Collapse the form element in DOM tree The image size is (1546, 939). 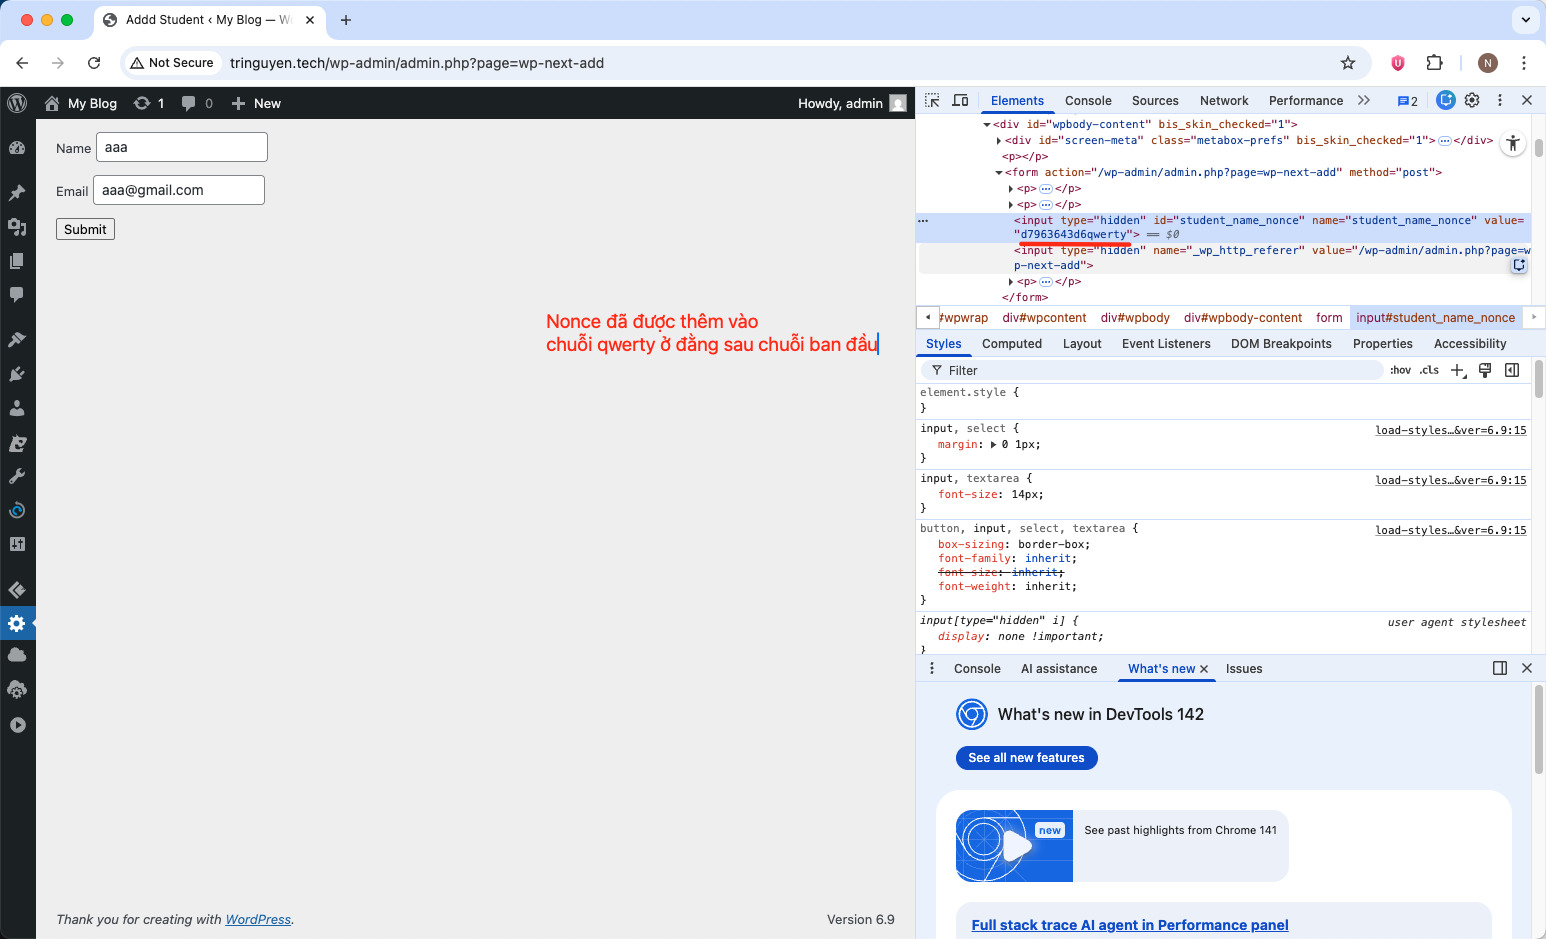click(998, 173)
